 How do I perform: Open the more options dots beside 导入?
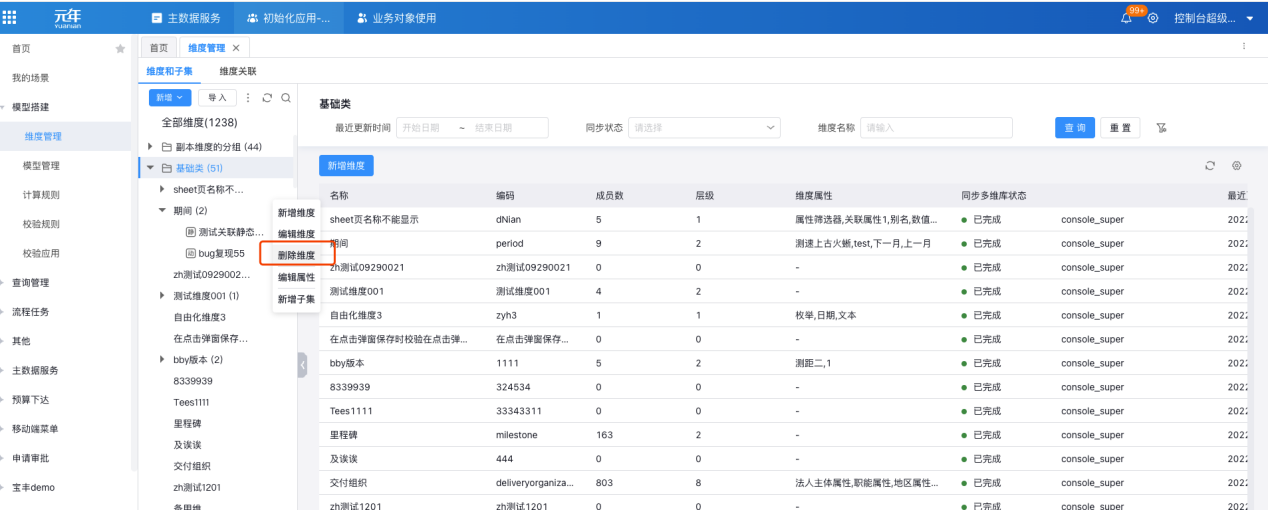[x=248, y=97]
